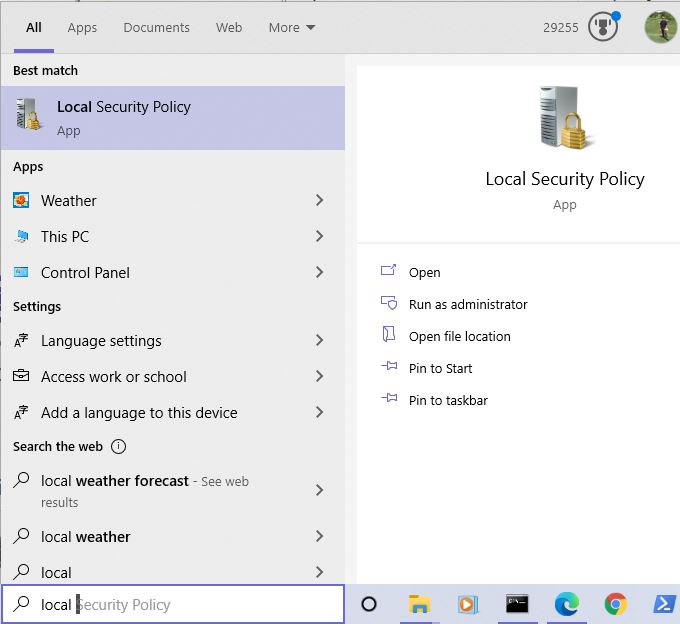Open PowerShell from taskbar

click(x=664, y=604)
